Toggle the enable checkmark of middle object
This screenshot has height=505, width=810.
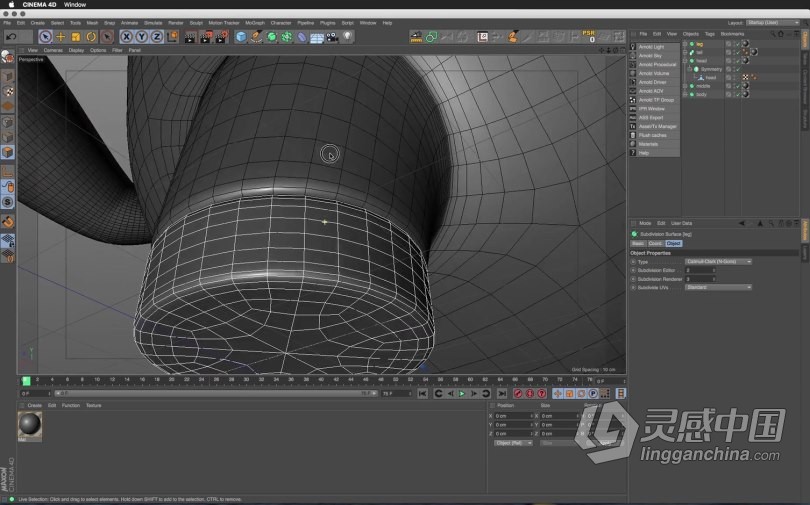(738, 86)
